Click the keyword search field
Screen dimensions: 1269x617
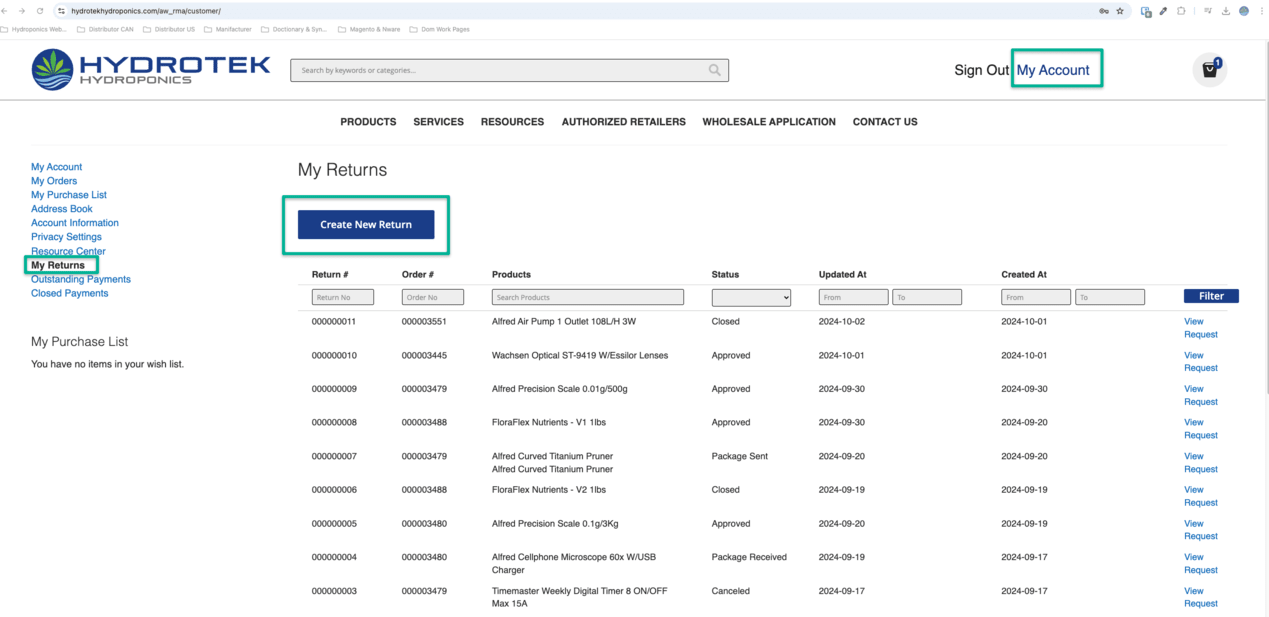click(x=509, y=70)
